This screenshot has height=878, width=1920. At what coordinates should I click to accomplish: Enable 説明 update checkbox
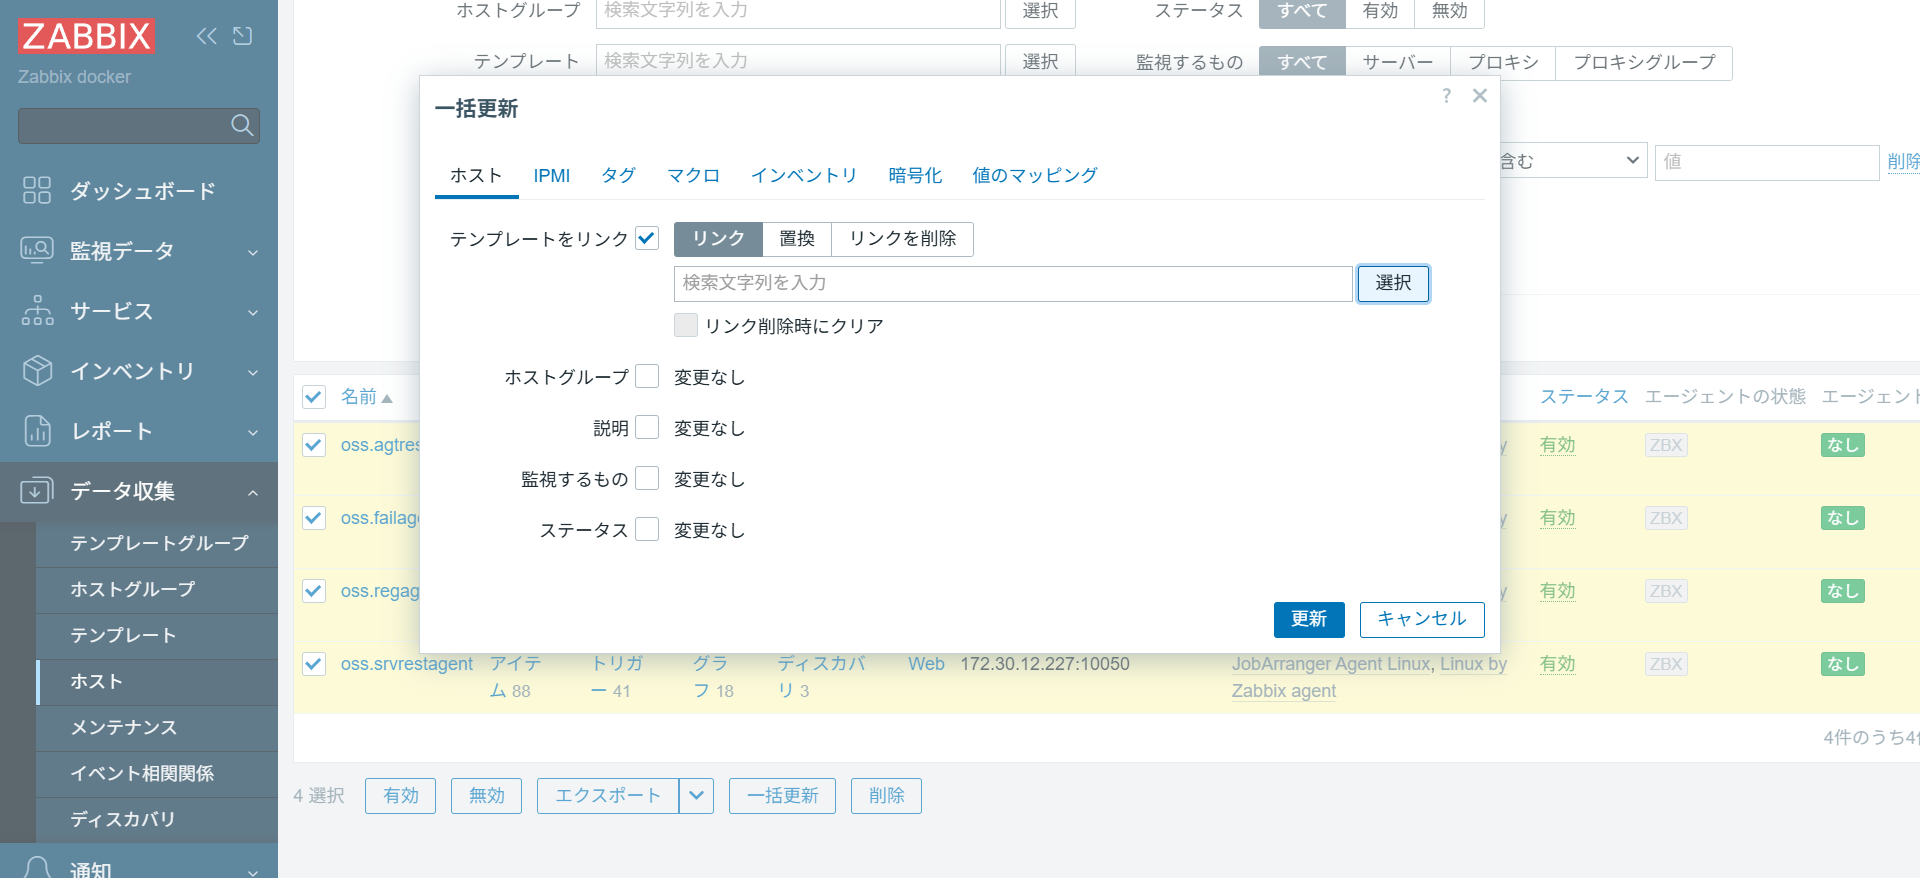(x=647, y=427)
